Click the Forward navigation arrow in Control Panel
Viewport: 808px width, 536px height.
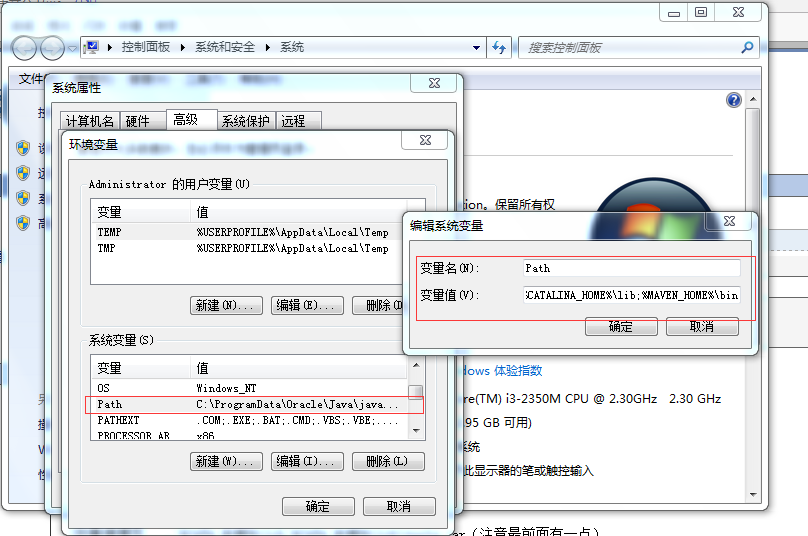(52, 48)
